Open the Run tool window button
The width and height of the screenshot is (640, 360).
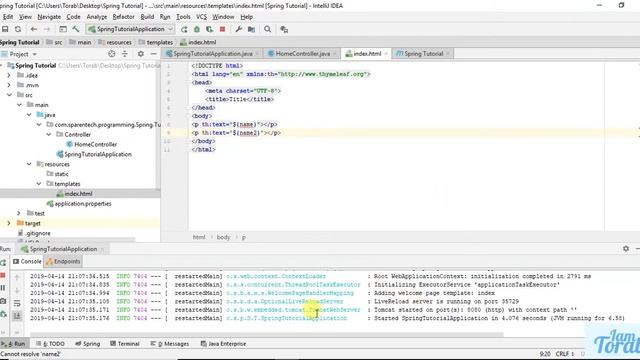pyautogui.click(x=13, y=344)
